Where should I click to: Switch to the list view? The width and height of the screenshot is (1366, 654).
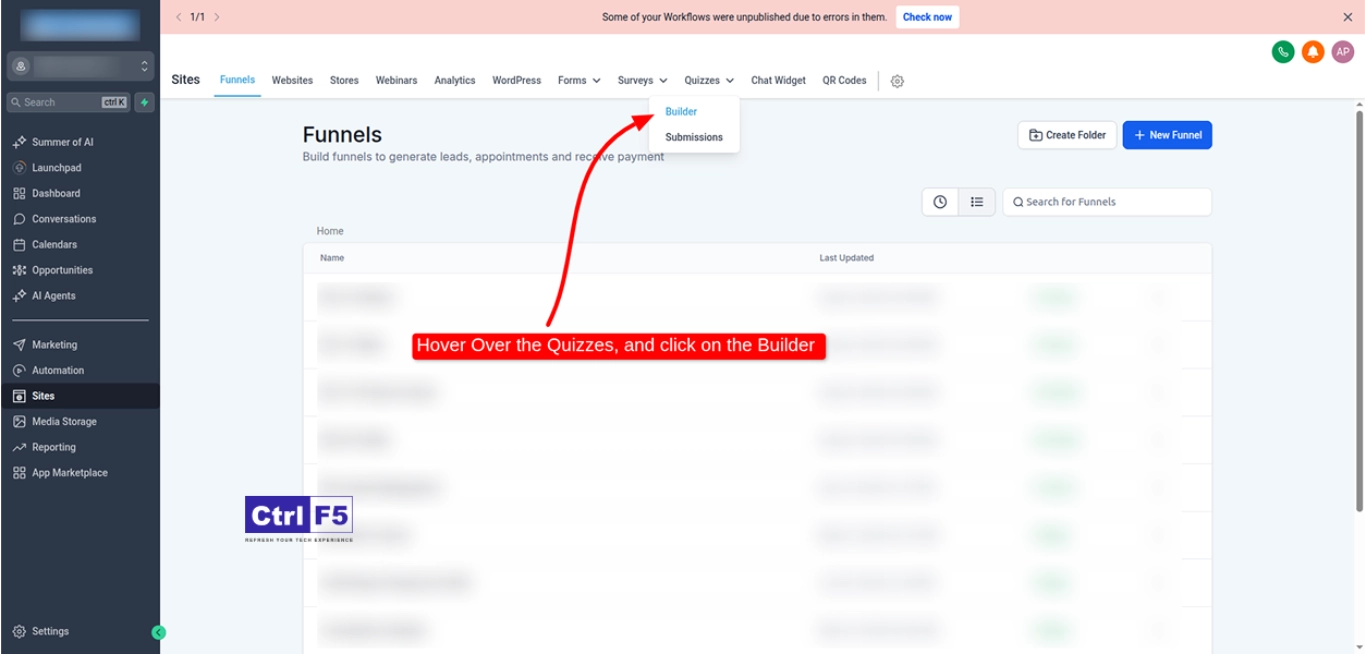pyautogui.click(x=977, y=202)
